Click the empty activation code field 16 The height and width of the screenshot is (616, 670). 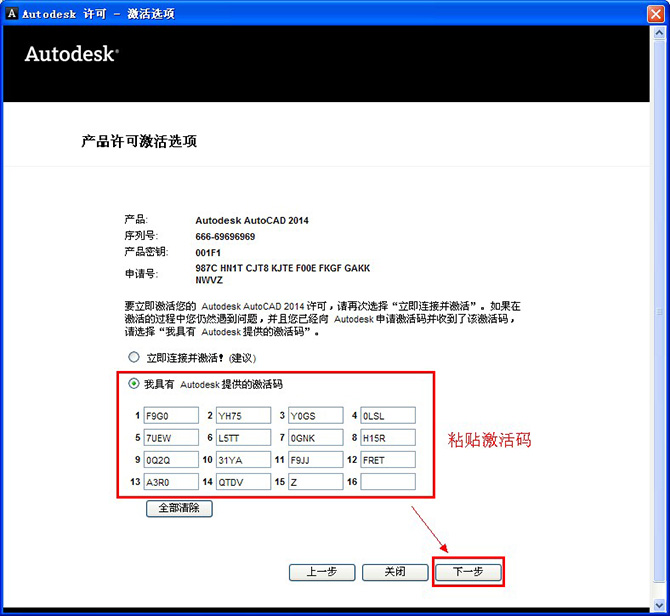(x=388, y=481)
